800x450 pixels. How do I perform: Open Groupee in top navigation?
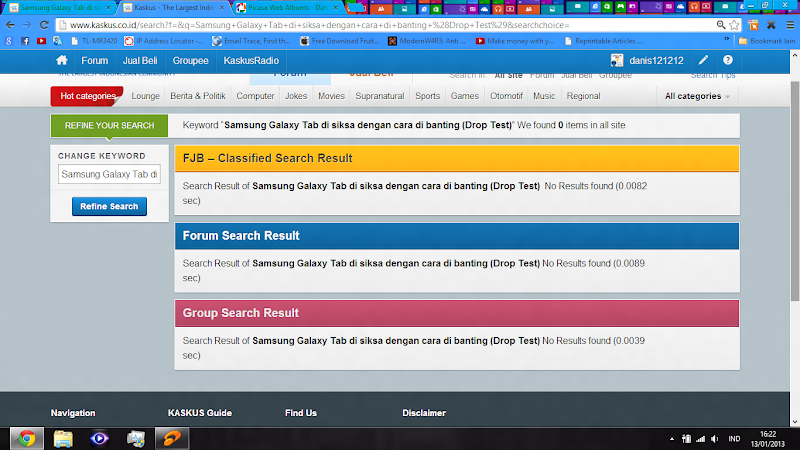[x=190, y=60]
